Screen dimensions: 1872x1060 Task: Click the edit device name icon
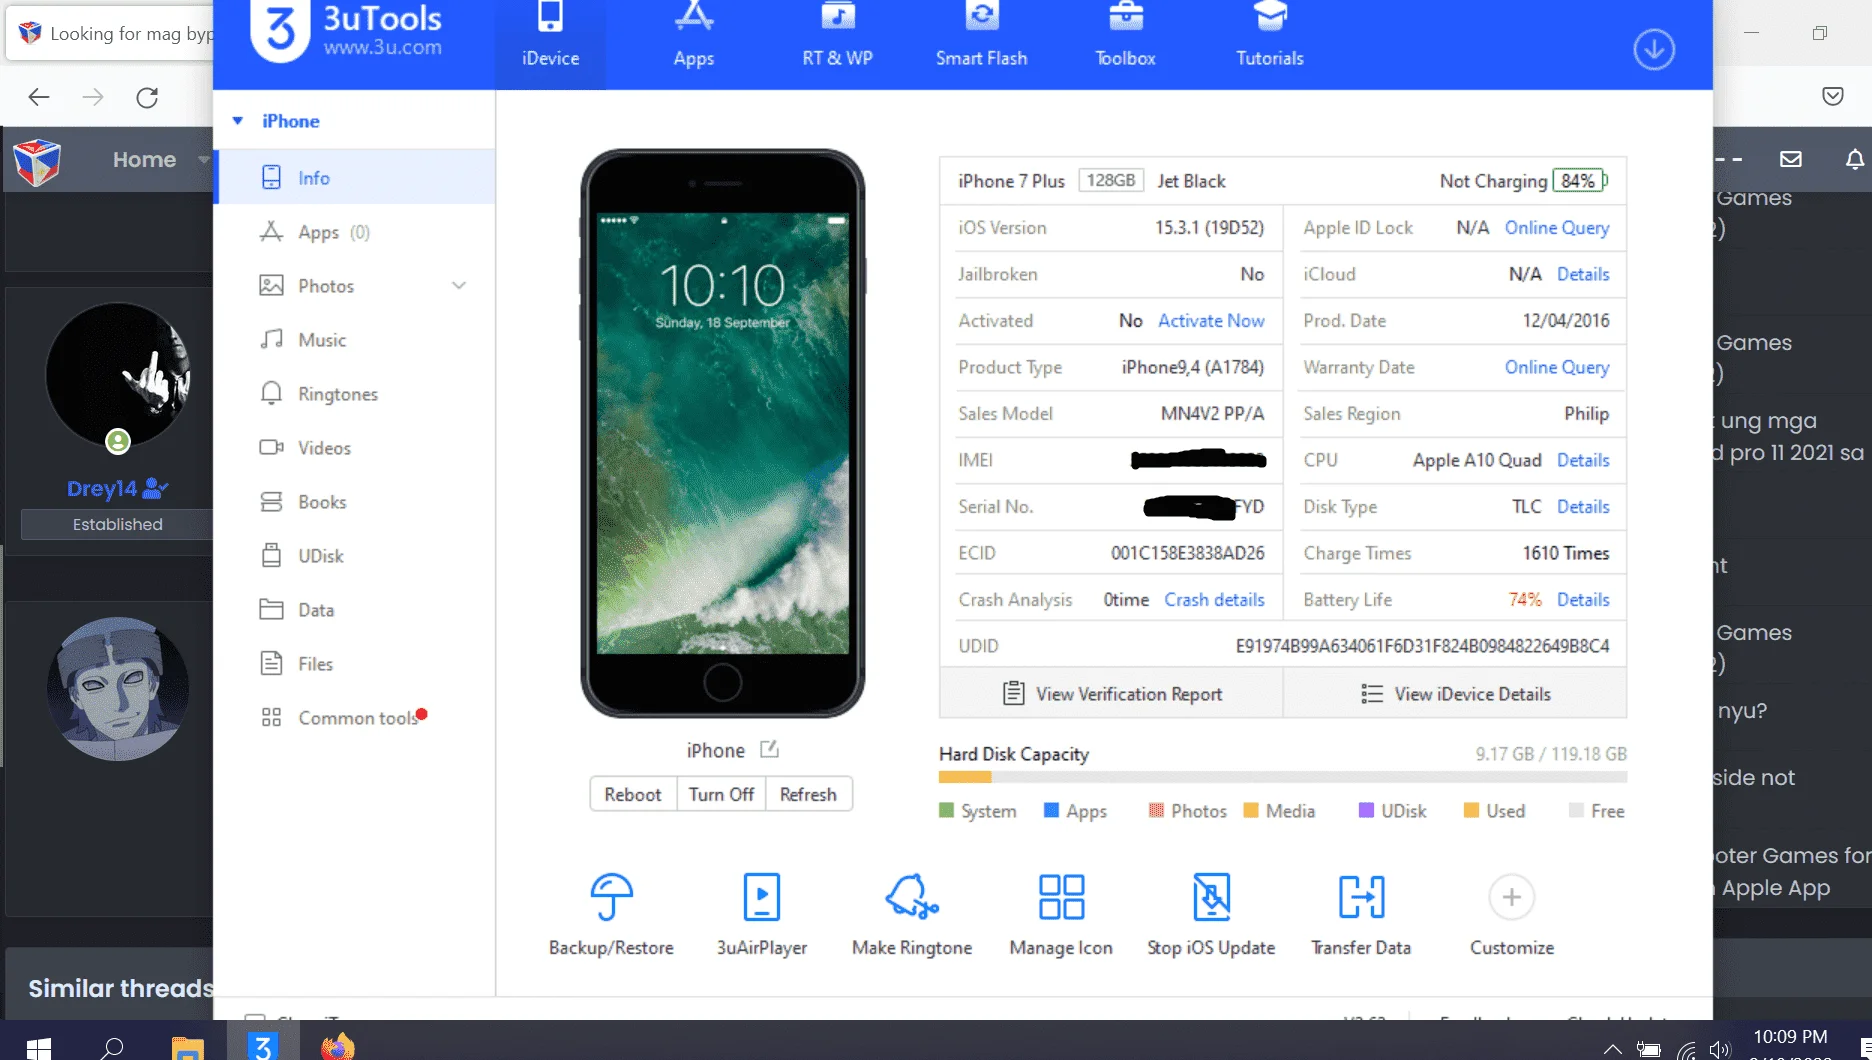[769, 749]
